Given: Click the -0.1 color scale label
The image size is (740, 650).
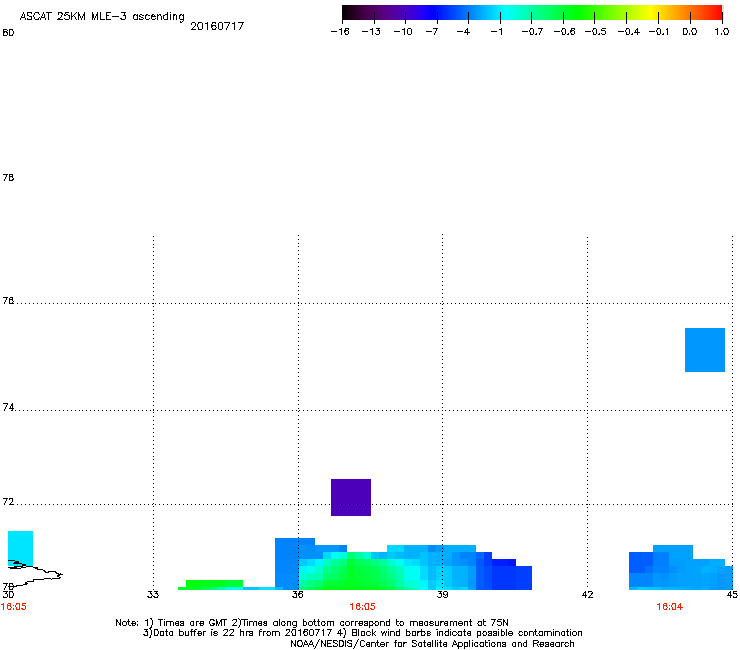Looking at the screenshot, I should 658,32.
